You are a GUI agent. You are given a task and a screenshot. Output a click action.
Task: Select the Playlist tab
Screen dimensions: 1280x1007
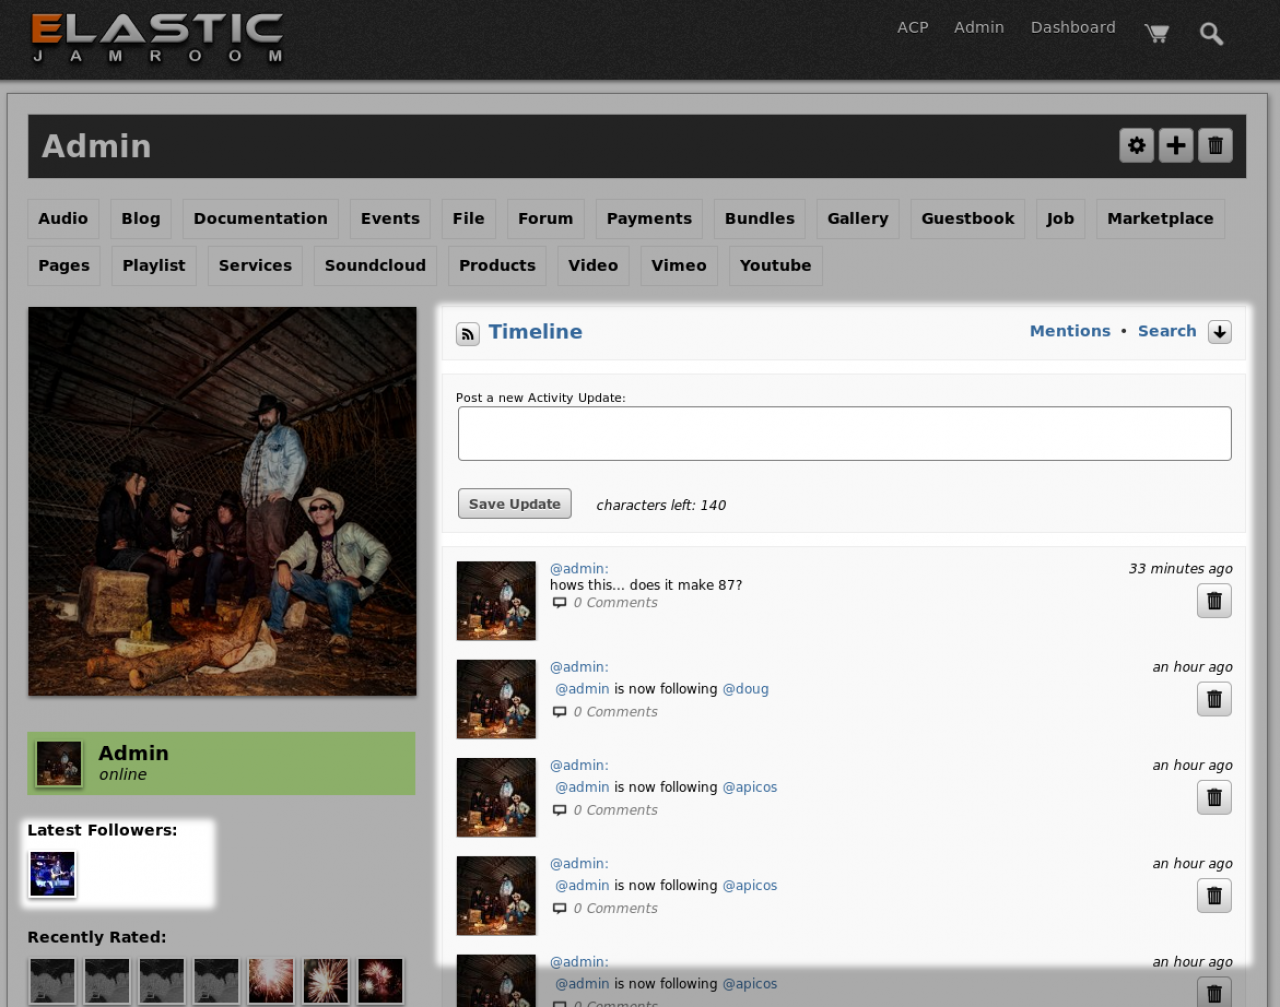(154, 266)
